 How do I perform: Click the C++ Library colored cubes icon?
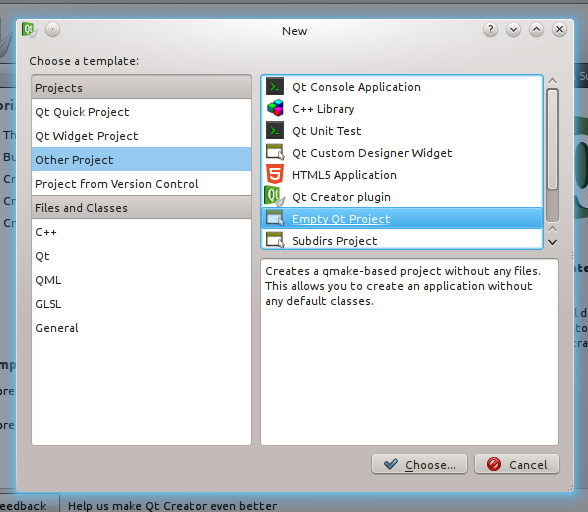(275, 108)
